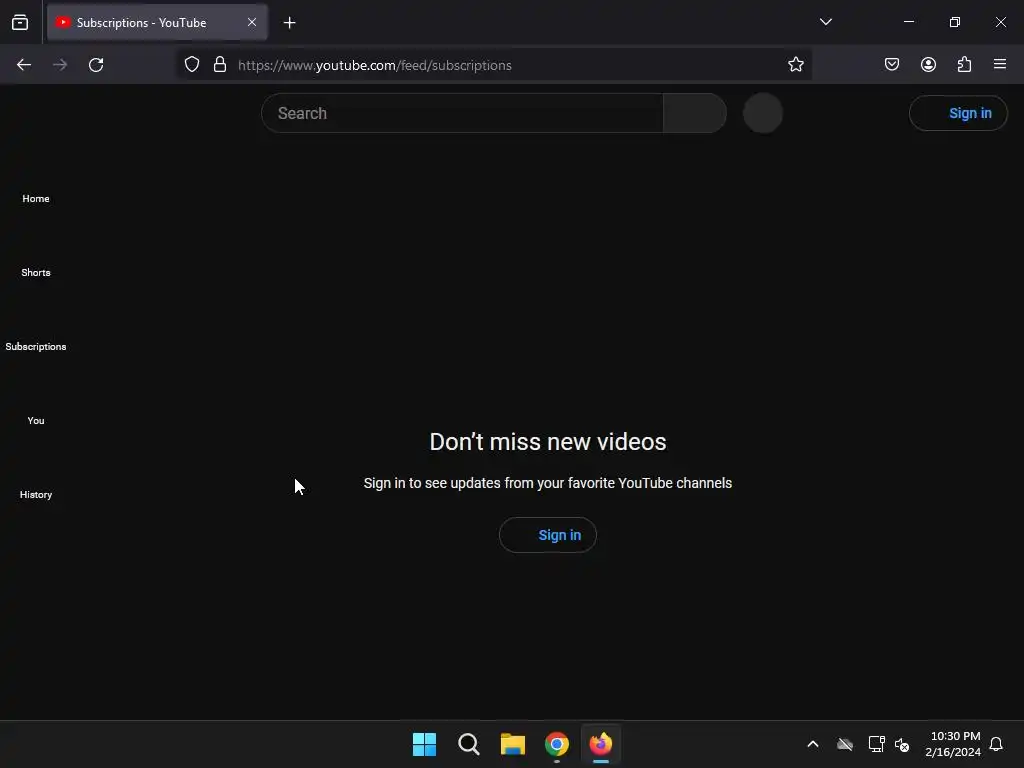Open Firefox application hamburger menu
This screenshot has height=768, width=1024.
point(1000,64)
